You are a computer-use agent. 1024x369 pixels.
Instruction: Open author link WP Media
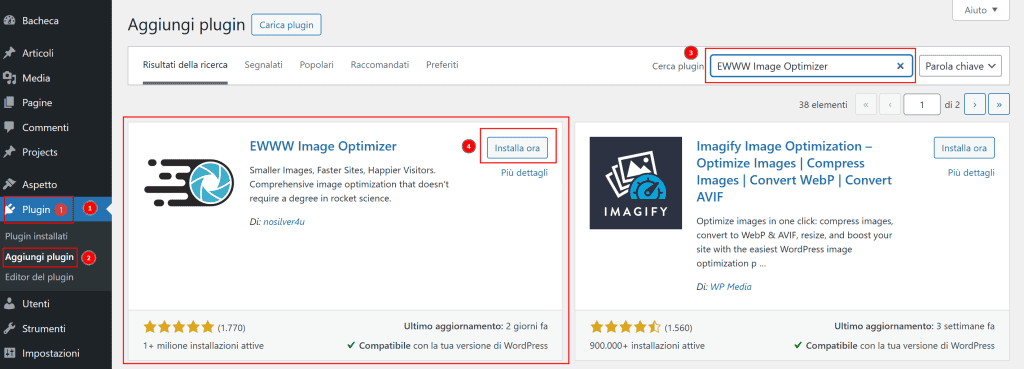pos(731,287)
